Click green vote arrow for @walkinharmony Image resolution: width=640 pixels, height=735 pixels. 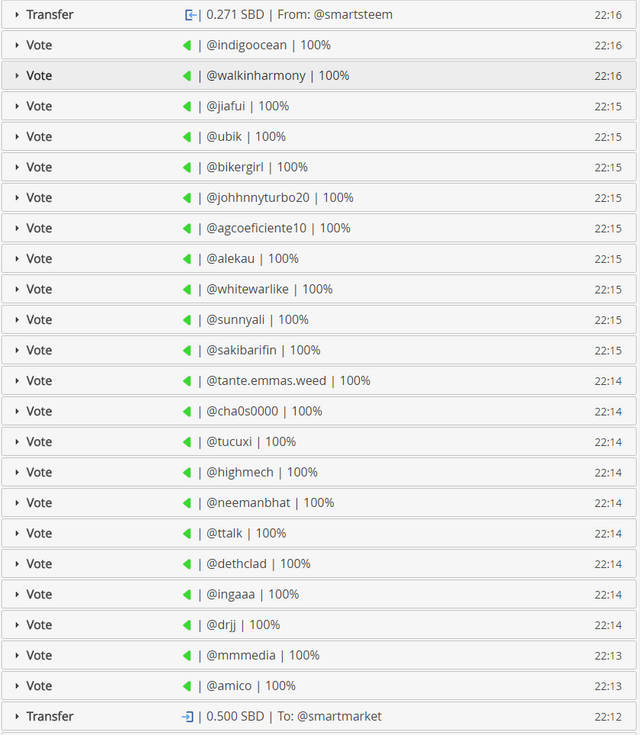click(x=187, y=75)
